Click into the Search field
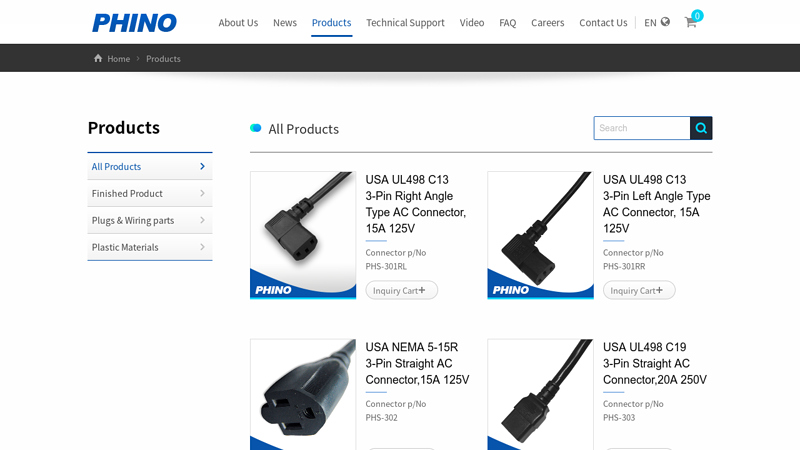The height and width of the screenshot is (450, 800). pyautogui.click(x=642, y=128)
